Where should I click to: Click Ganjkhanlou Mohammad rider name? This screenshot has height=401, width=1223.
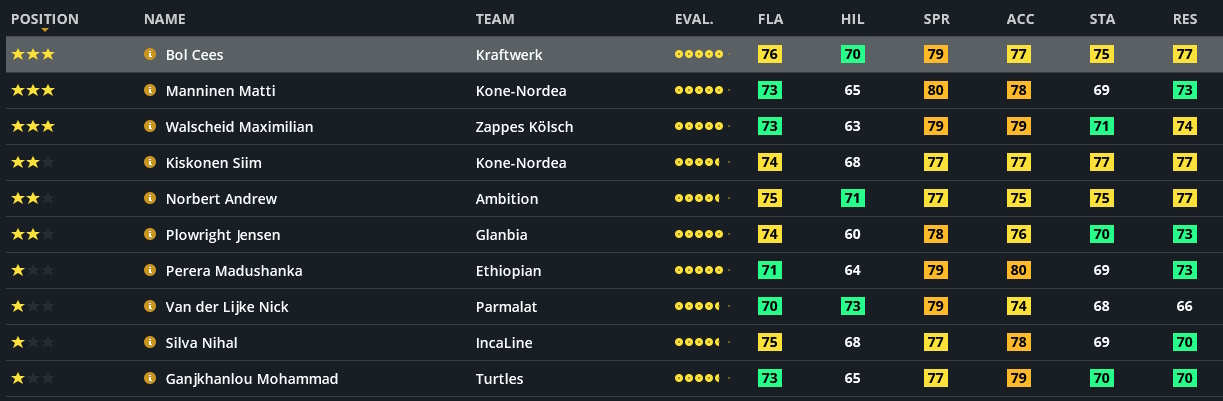pos(251,379)
